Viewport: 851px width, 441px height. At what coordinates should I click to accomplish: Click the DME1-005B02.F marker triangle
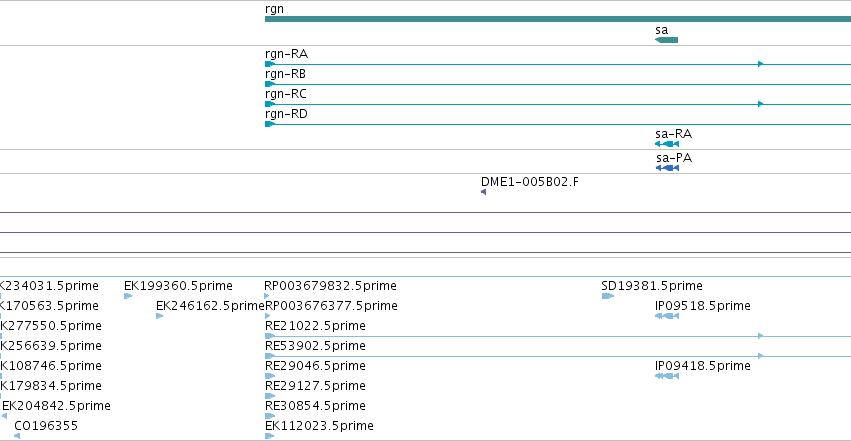(x=484, y=192)
